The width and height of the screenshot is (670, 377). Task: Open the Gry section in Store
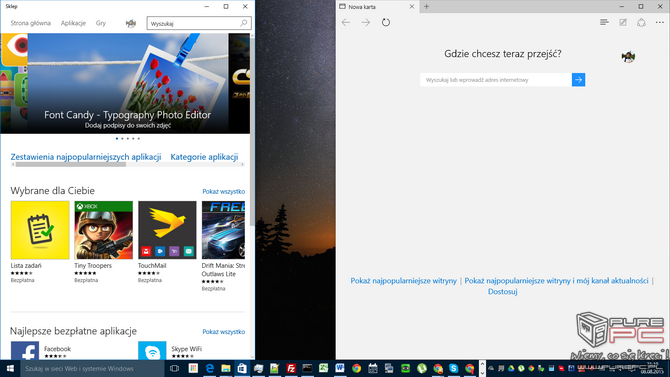[x=101, y=23]
